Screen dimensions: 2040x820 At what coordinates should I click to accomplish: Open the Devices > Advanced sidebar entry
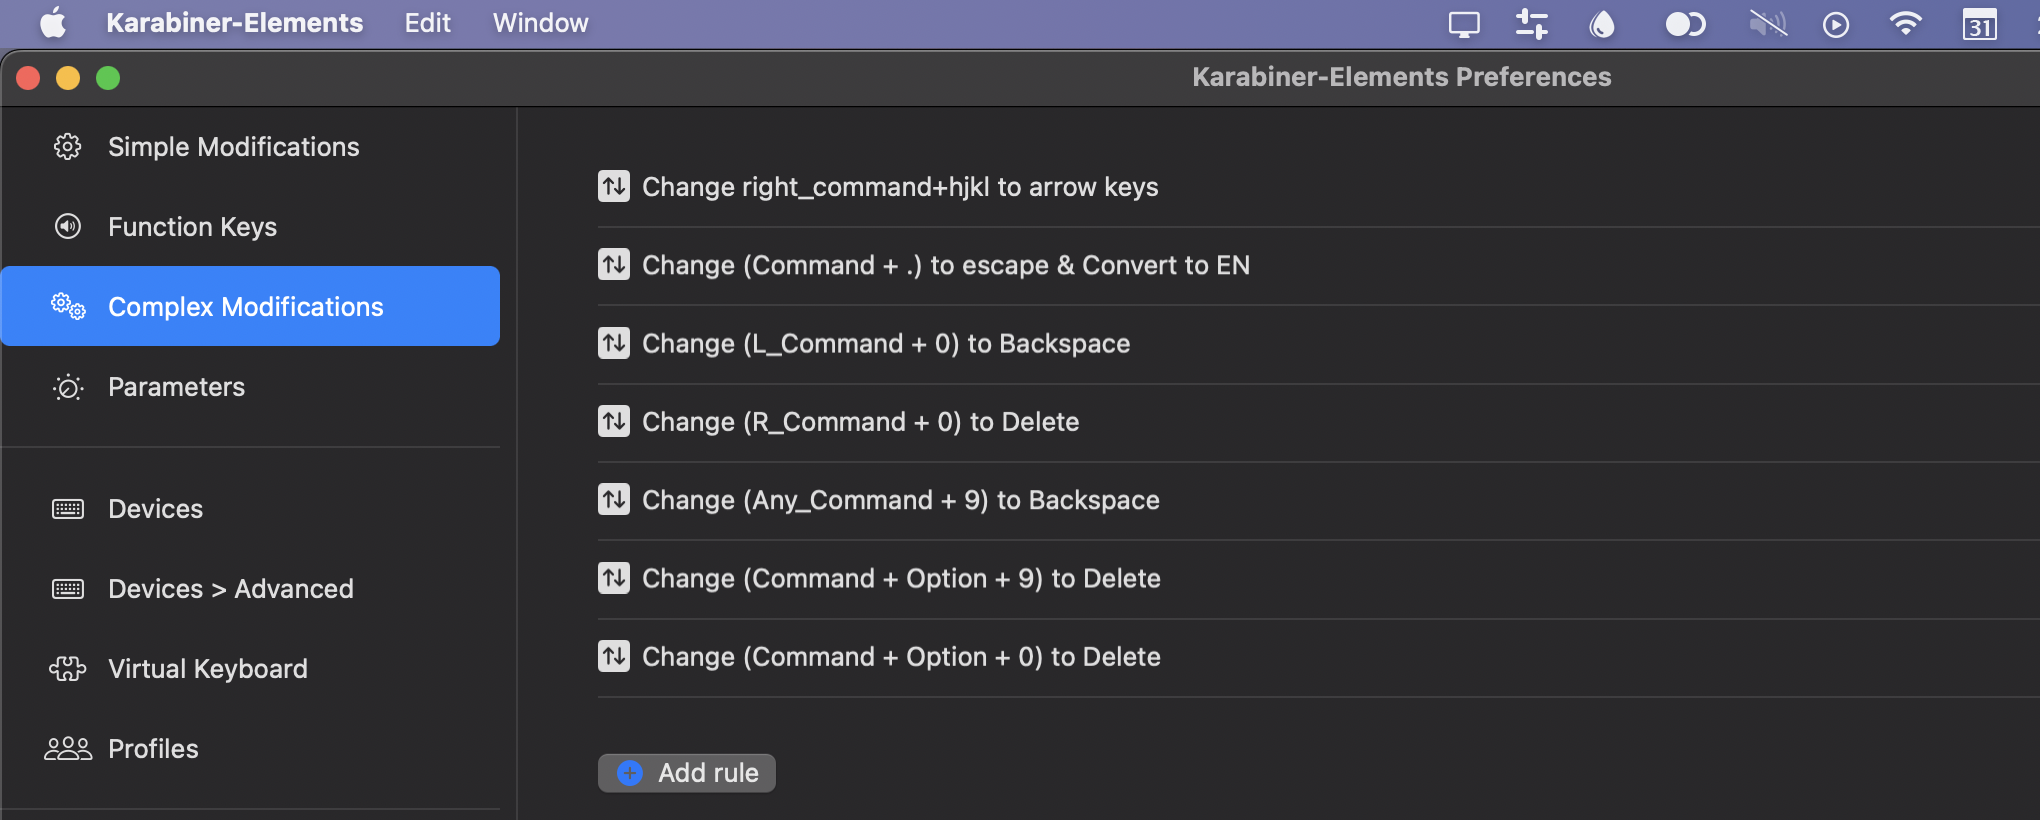coord(230,588)
